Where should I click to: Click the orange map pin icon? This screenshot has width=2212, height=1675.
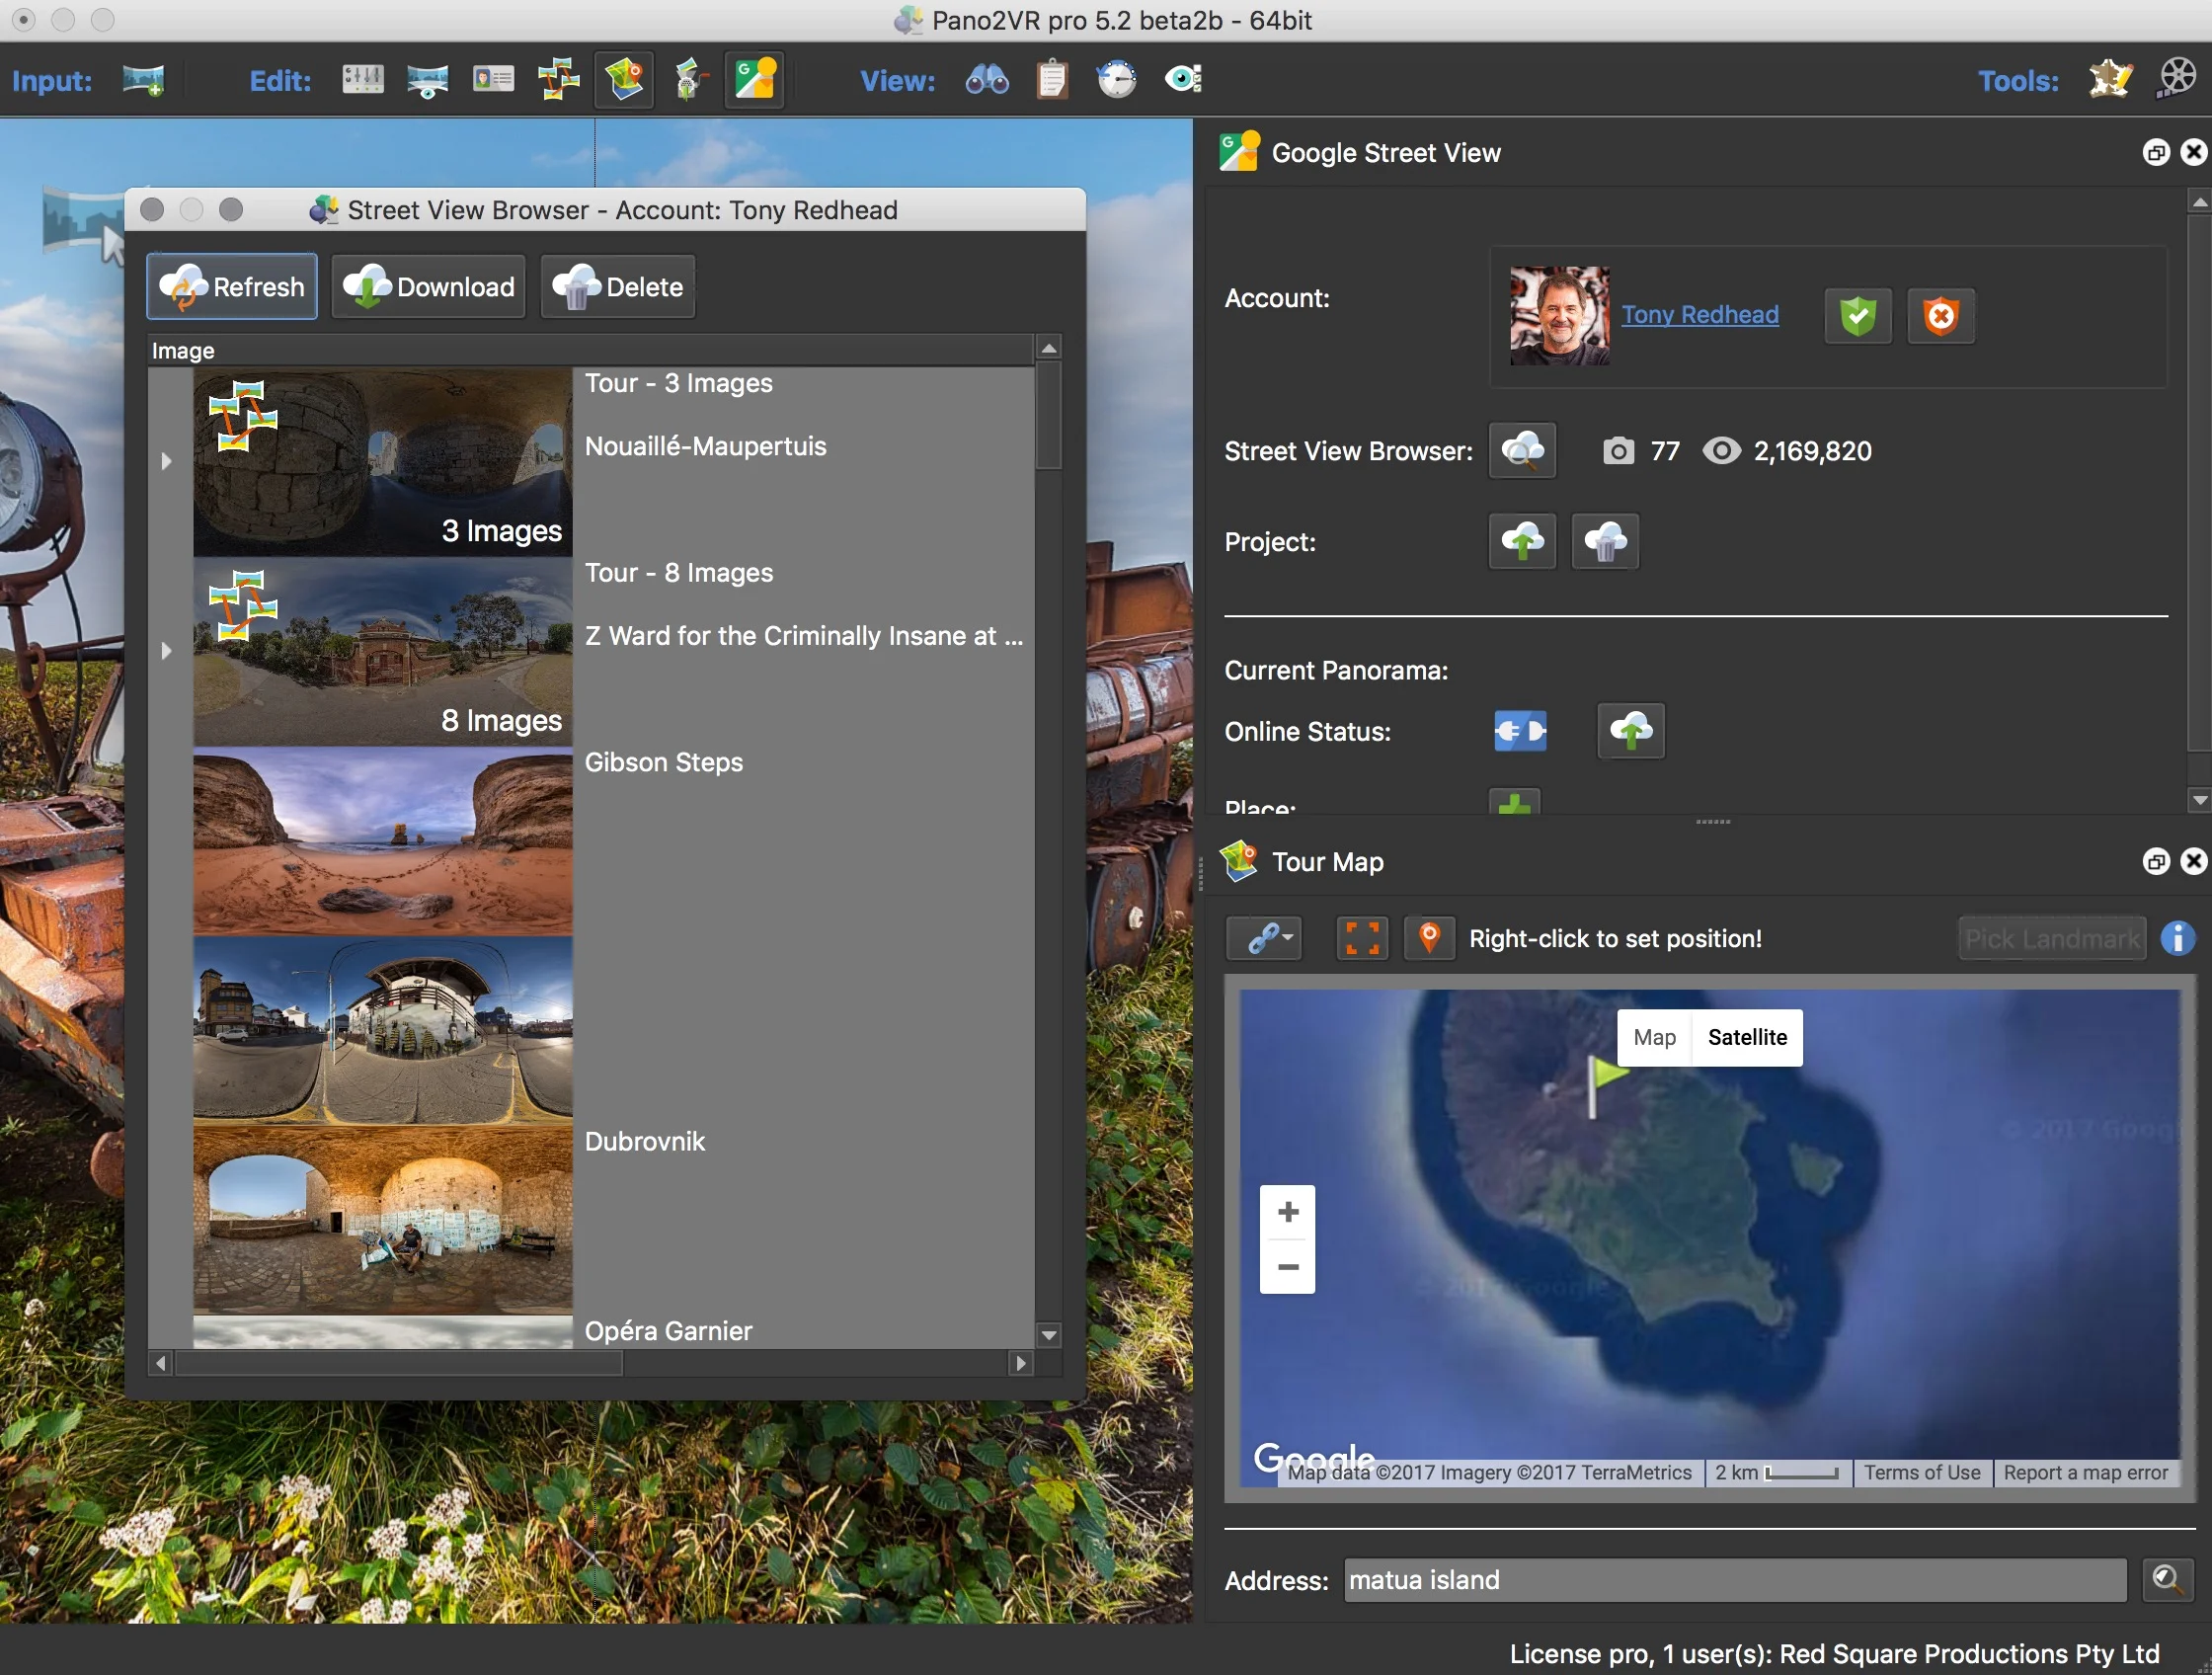pos(1429,938)
